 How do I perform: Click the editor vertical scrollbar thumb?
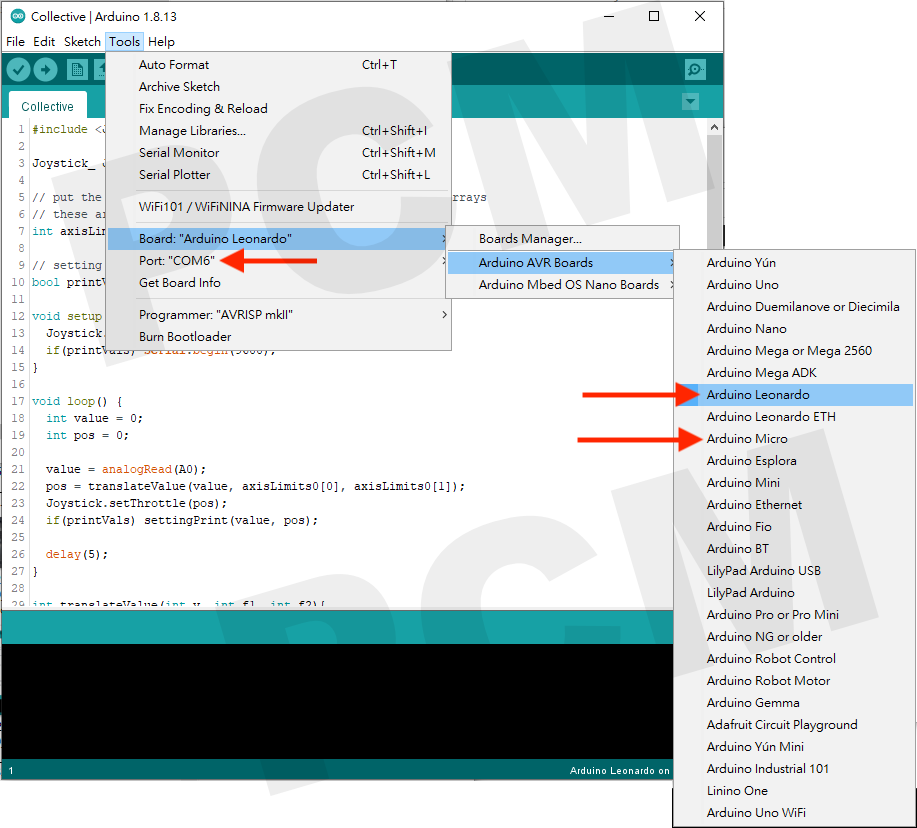[x=714, y=193]
